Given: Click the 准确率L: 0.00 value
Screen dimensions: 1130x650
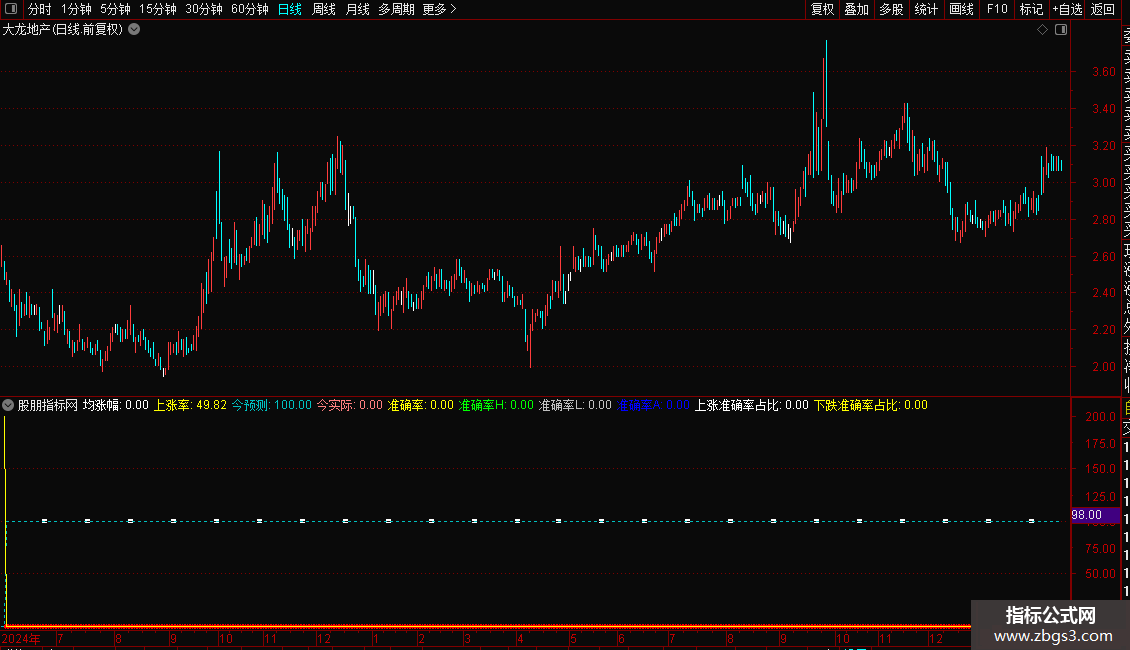Looking at the screenshot, I should 575,405.
